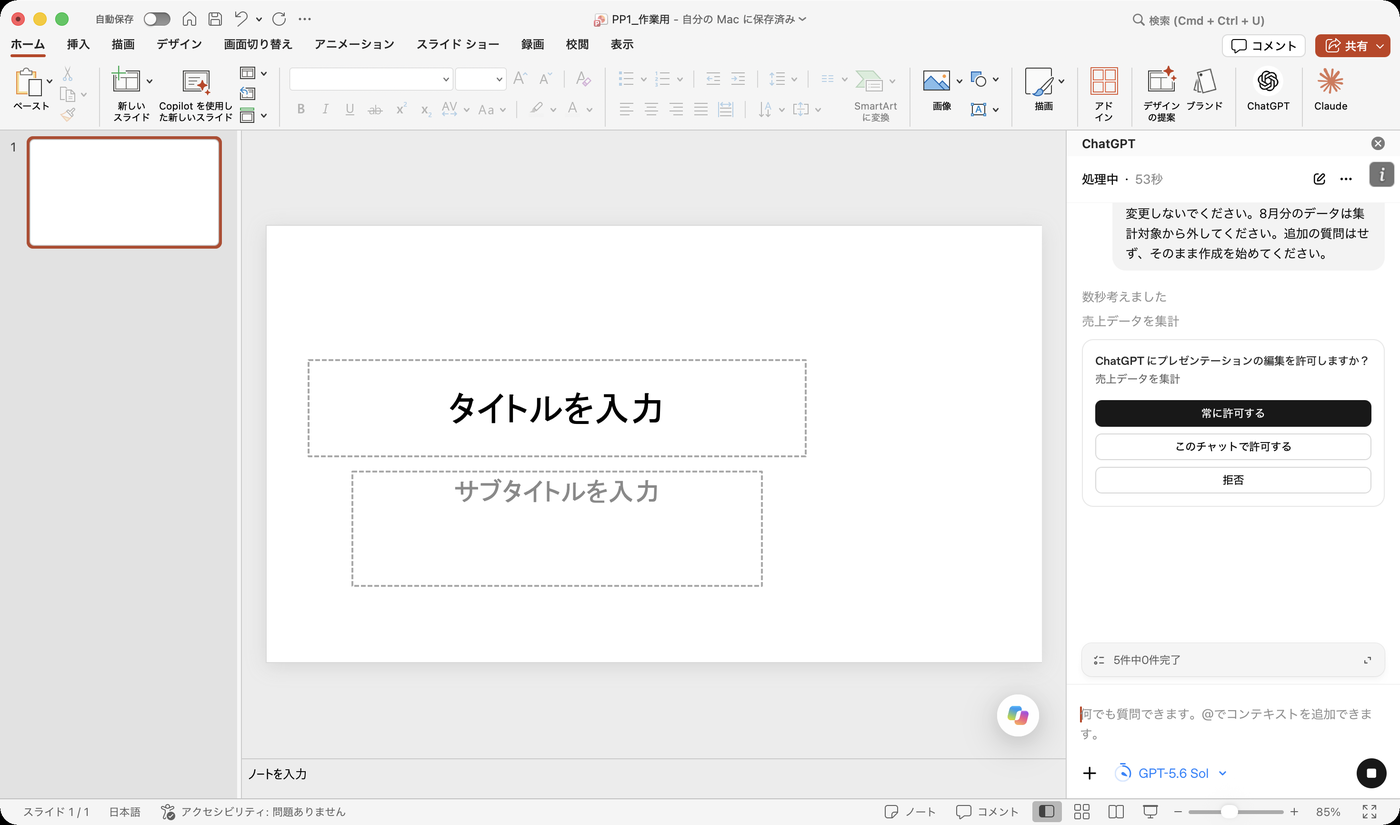Screen dimensions: 1400x825
Task: Click the font color button
Action: tap(574, 109)
